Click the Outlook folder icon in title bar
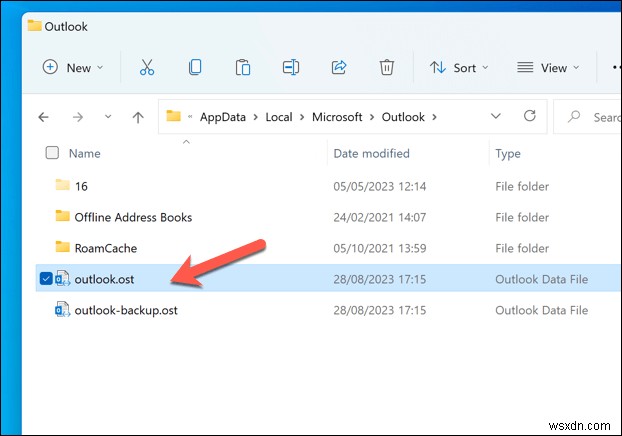 click(x=34, y=25)
